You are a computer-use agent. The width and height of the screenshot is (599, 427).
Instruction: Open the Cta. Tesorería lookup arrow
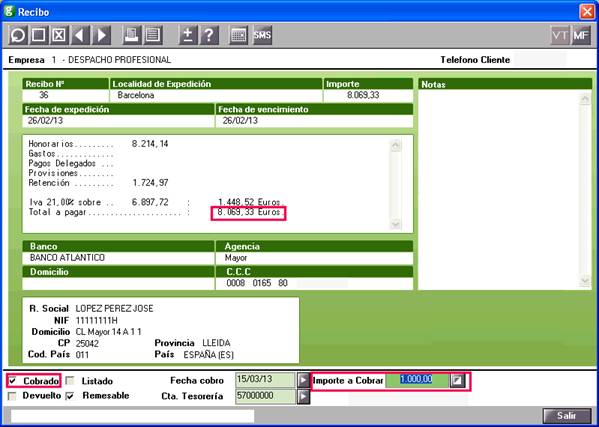point(303,396)
